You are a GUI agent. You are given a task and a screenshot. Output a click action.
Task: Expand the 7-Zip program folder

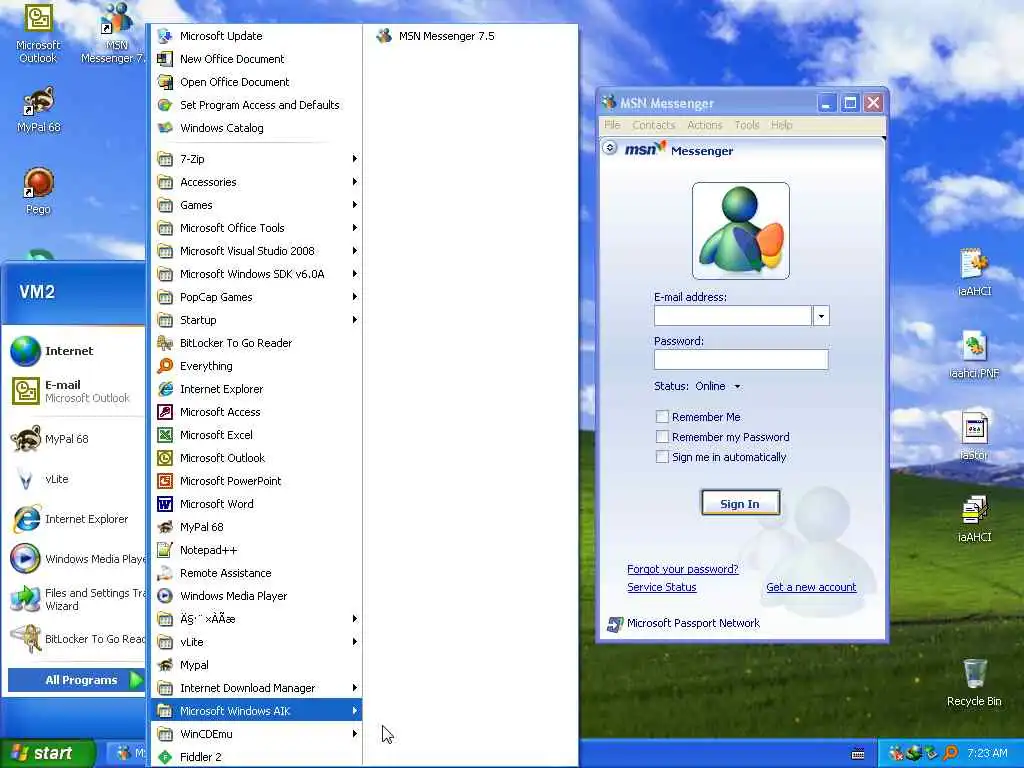pyautogui.click(x=256, y=159)
